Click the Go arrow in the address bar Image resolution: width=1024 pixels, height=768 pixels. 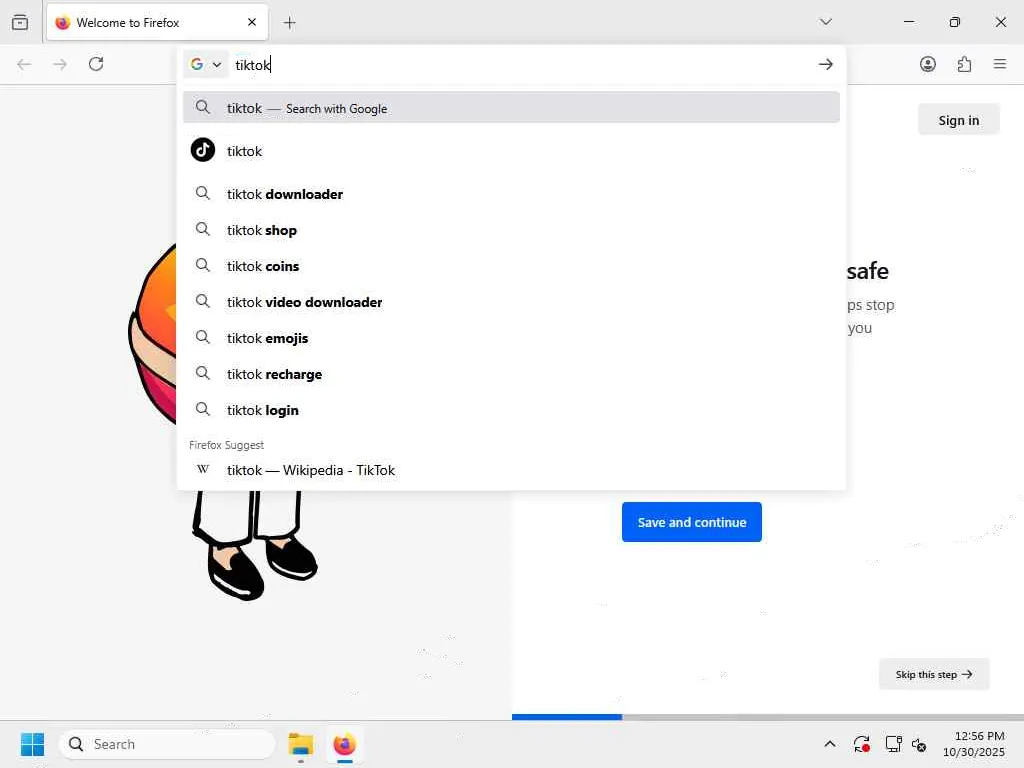pyautogui.click(x=825, y=64)
